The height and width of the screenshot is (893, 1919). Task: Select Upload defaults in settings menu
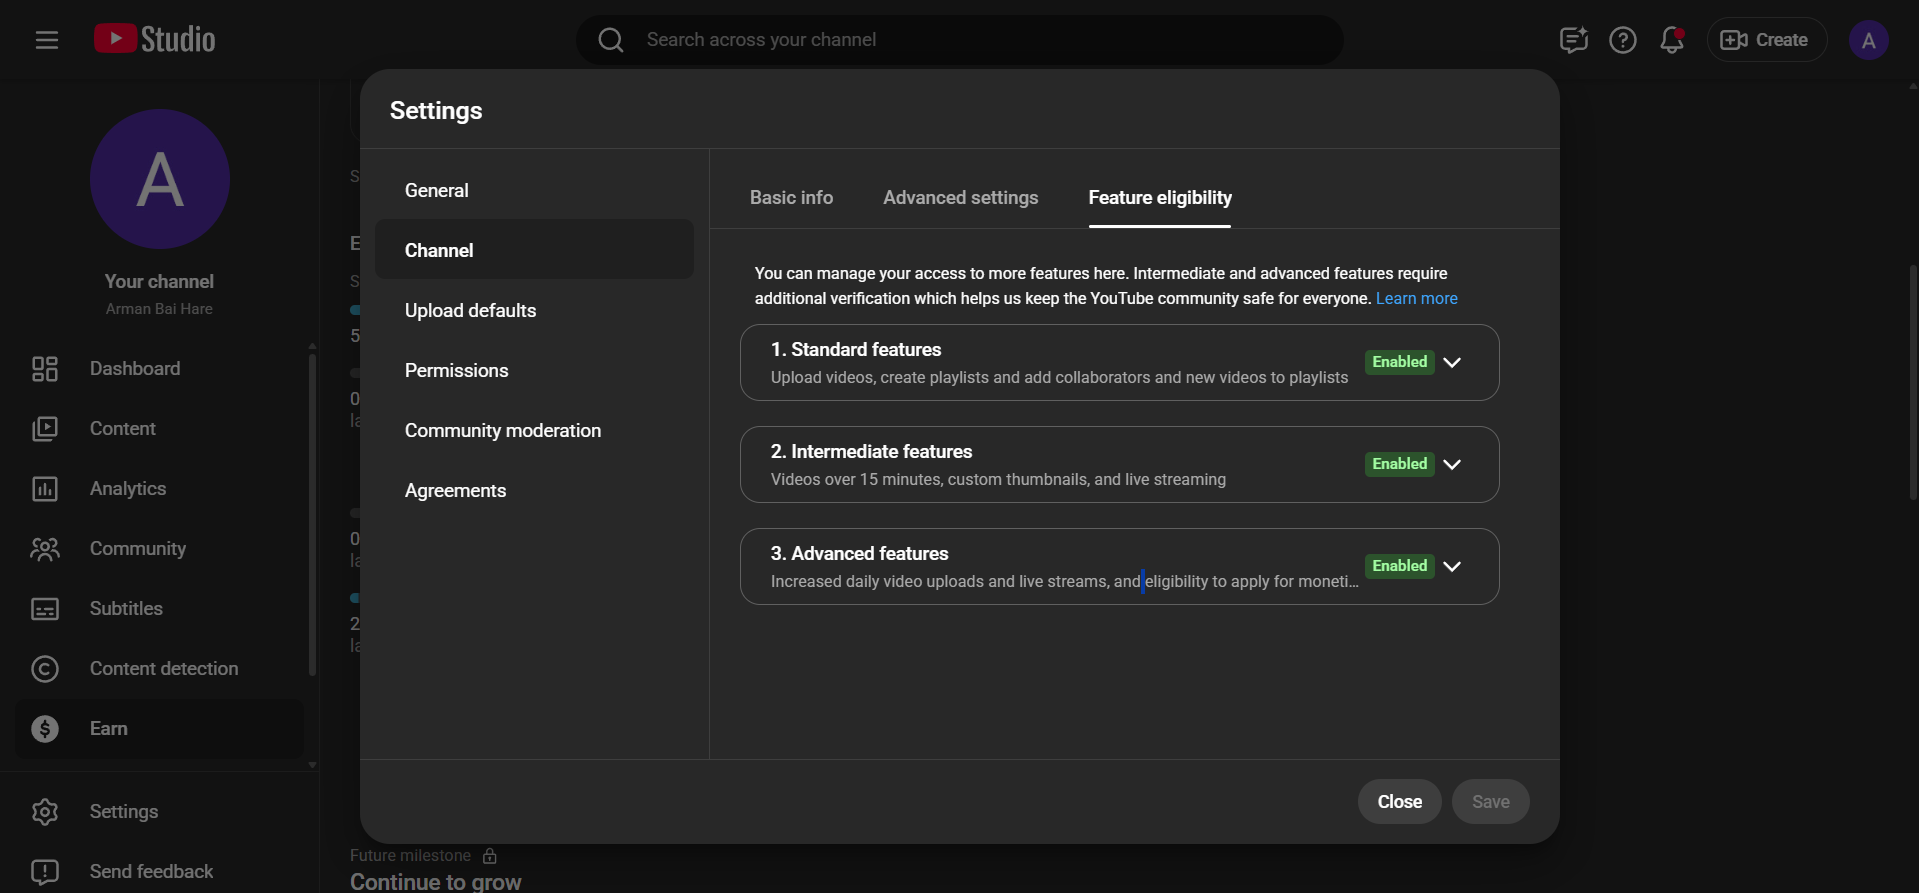(470, 311)
